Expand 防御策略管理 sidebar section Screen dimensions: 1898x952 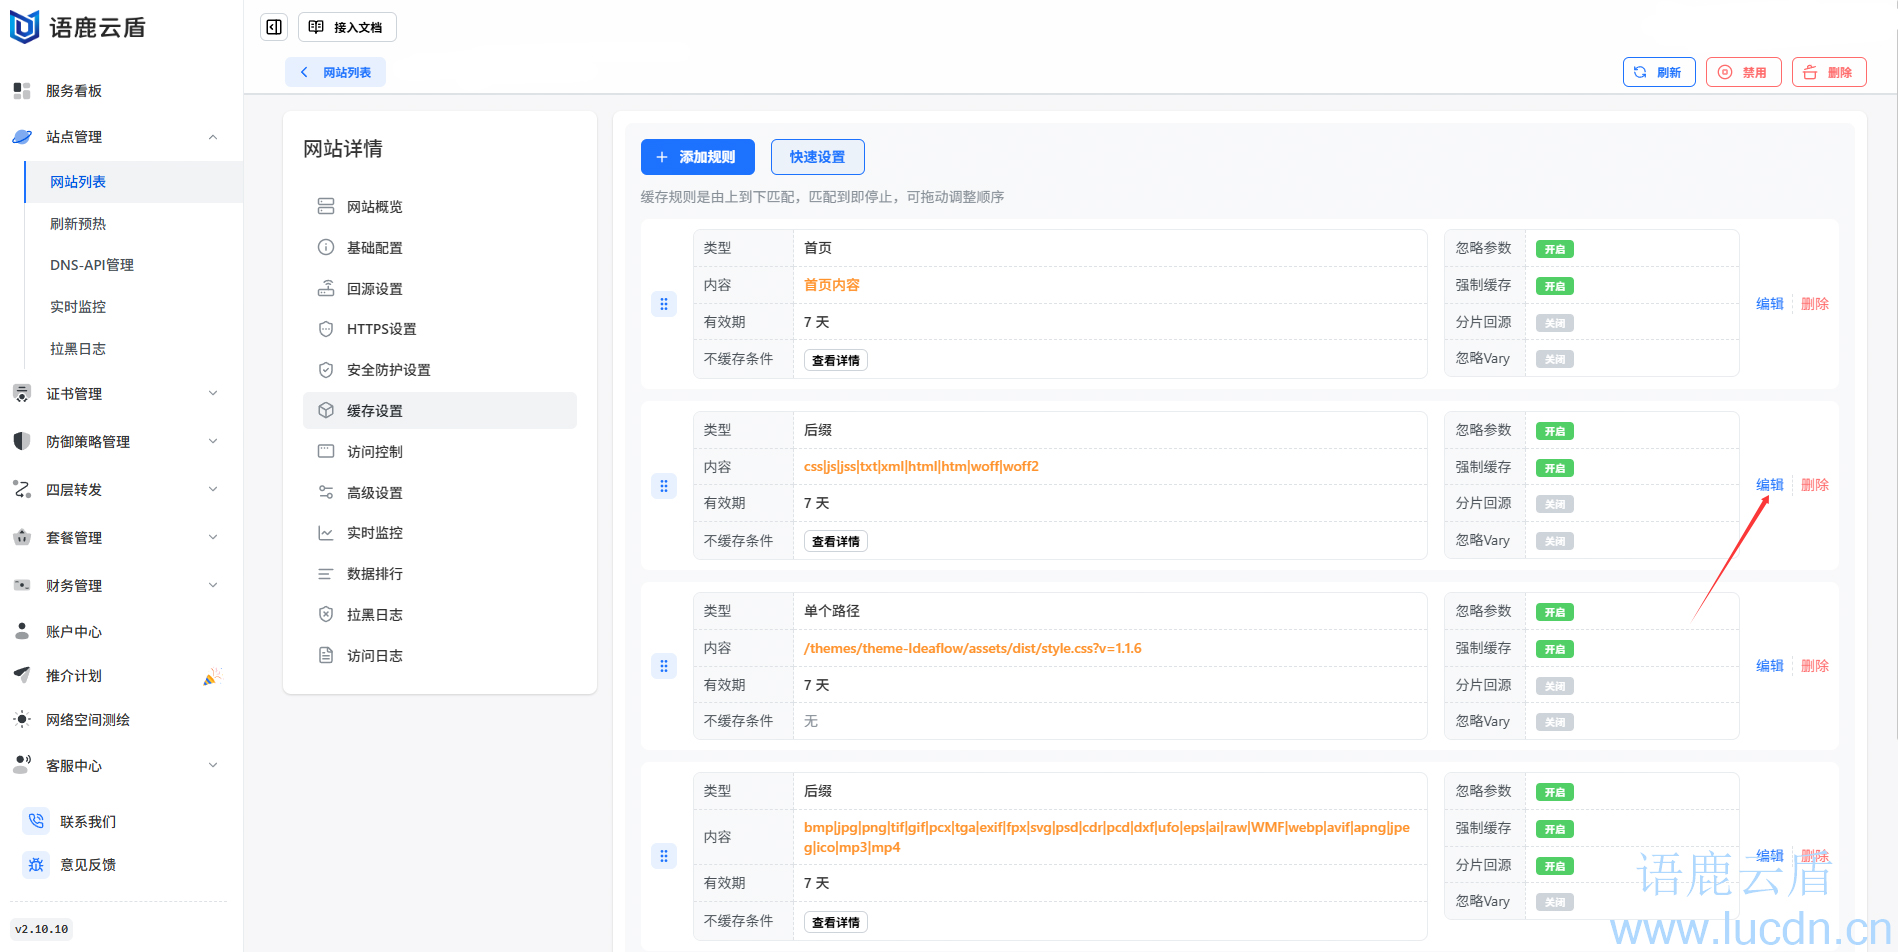click(115, 442)
